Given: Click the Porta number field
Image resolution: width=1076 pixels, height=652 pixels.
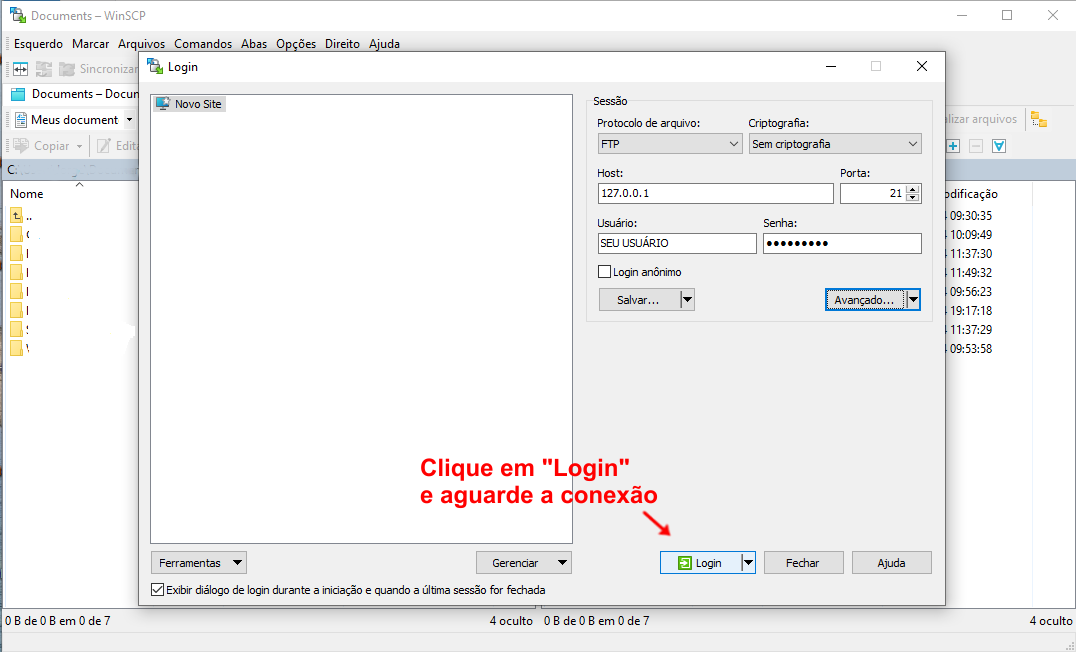Looking at the screenshot, I should [872, 194].
